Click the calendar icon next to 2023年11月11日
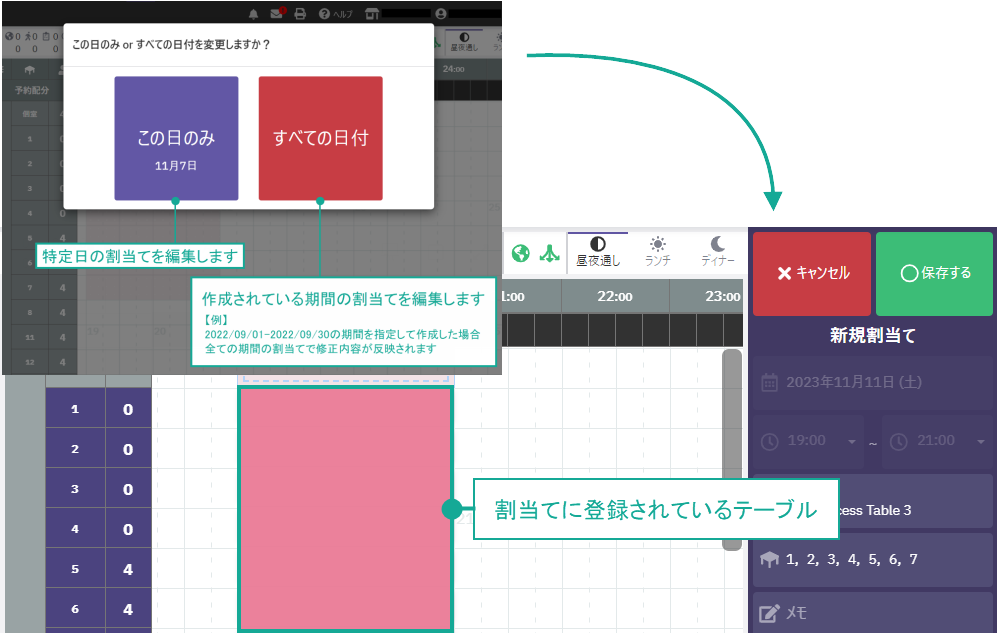Image resolution: width=997 pixels, height=633 pixels. click(768, 383)
